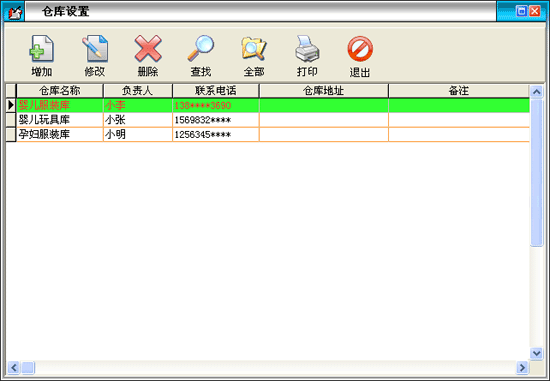Click the 退出 (Exit) icon
This screenshot has height=381, width=550.
[360, 49]
